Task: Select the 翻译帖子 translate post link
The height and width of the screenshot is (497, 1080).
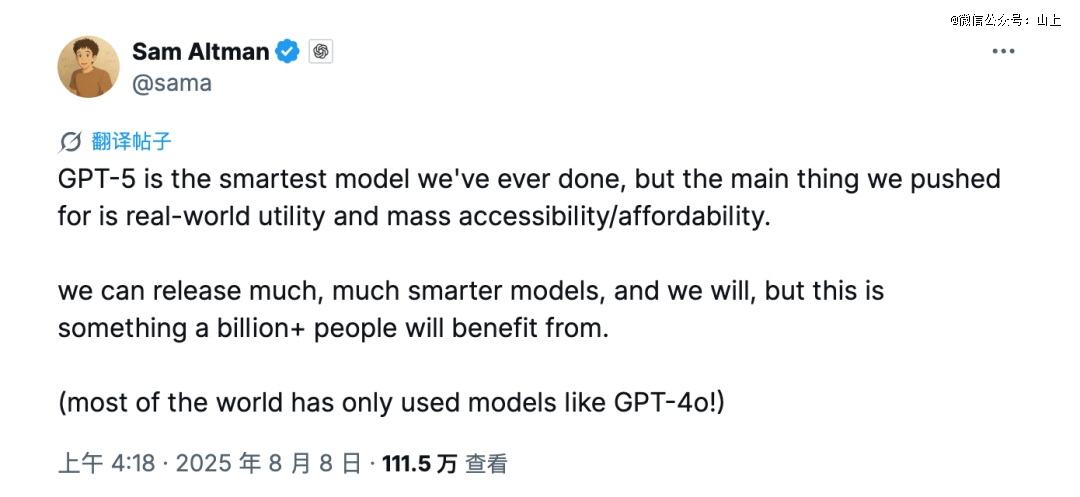Action: [131, 141]
